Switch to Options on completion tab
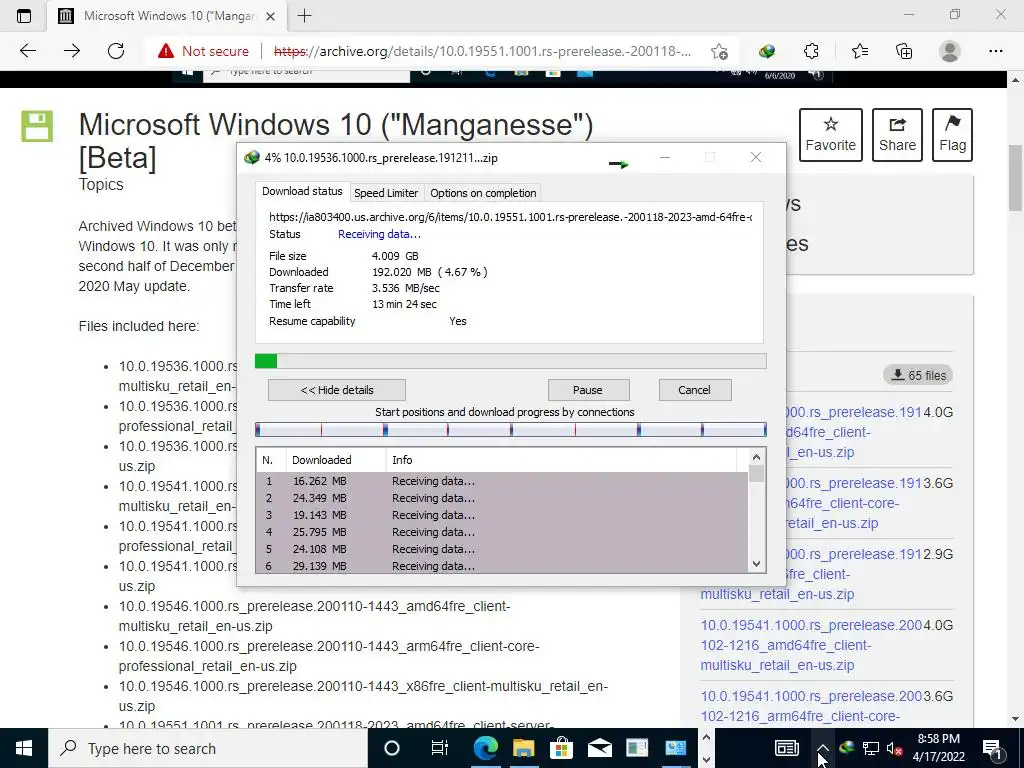 [x=483, y=193]
